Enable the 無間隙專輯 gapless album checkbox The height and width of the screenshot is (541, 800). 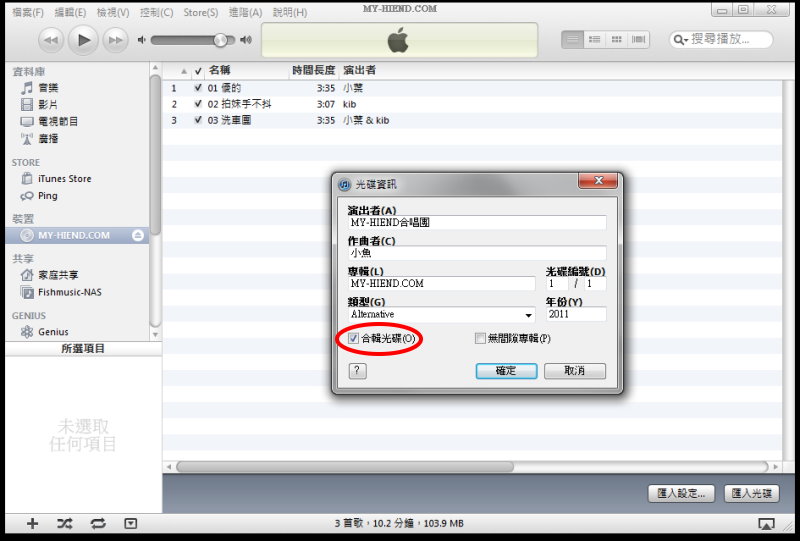tap(481, 339)
